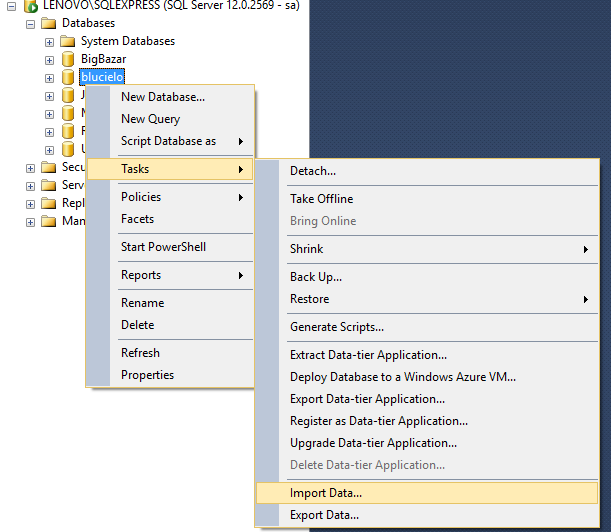Open the Reports submenu
This screenshot has height=532, width=611.
pos(170,275)
